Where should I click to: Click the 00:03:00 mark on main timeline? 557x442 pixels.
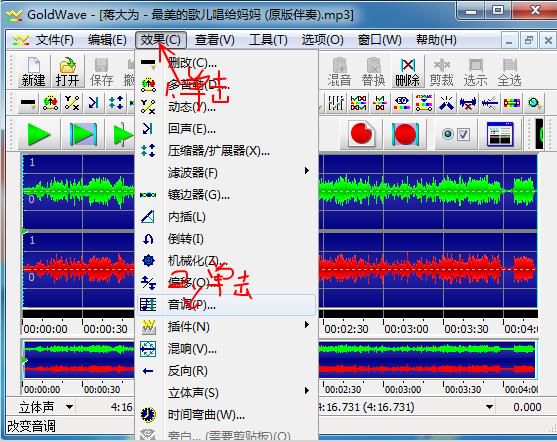click(x=406, y=329)
